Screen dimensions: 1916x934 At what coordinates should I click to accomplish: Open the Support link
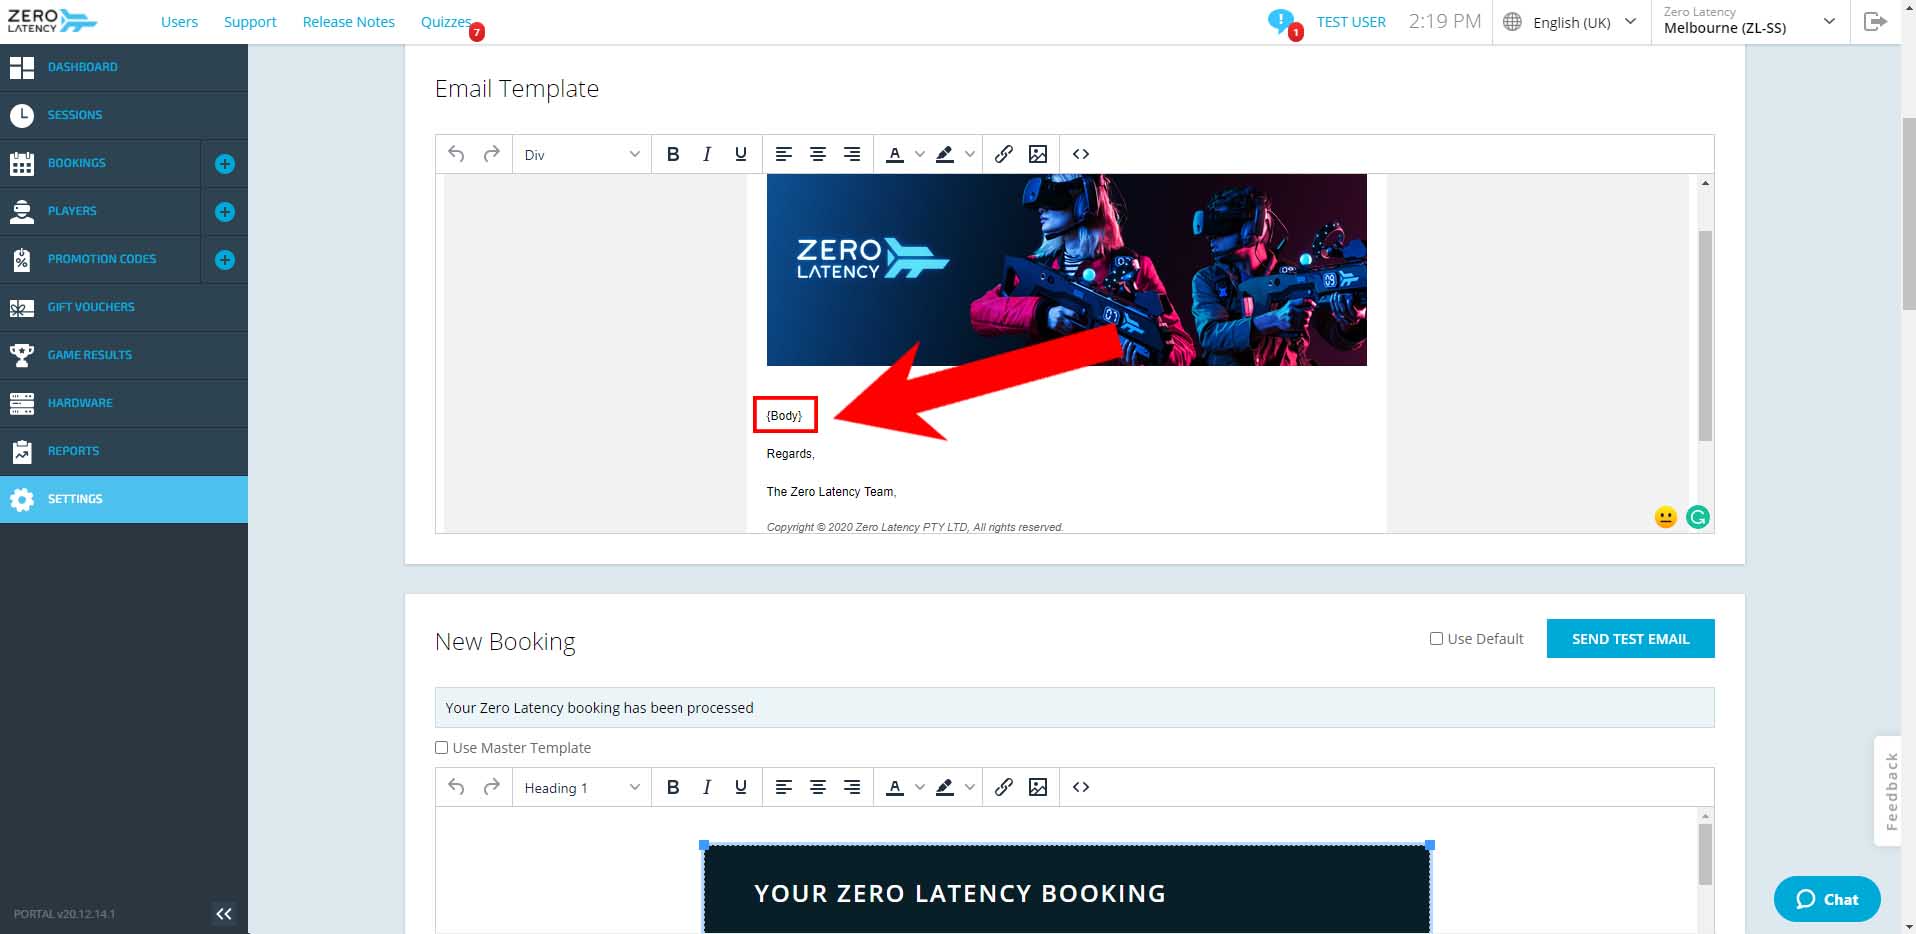click(250, 22)
